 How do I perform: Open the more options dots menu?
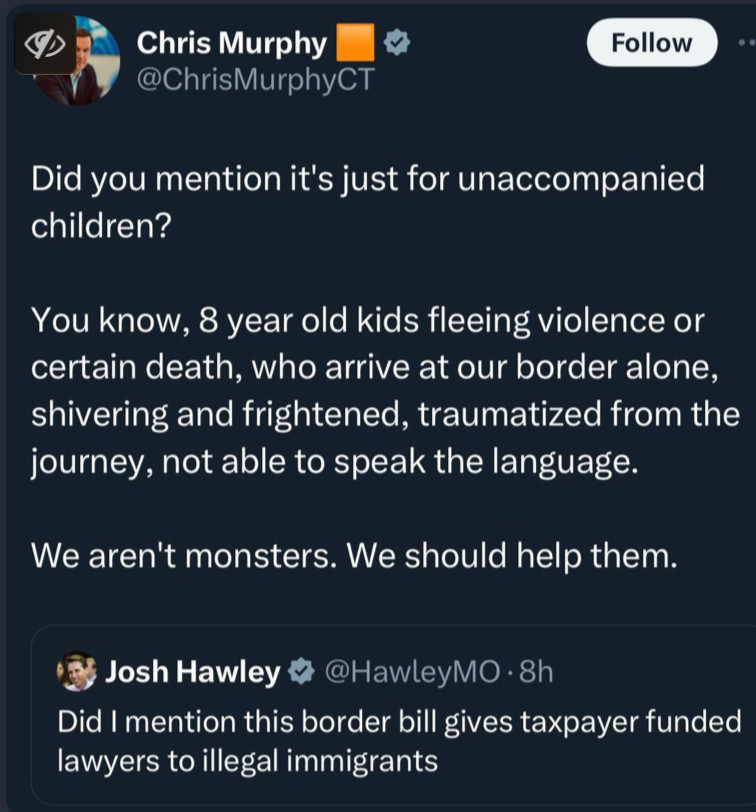[x=747, y=43]
